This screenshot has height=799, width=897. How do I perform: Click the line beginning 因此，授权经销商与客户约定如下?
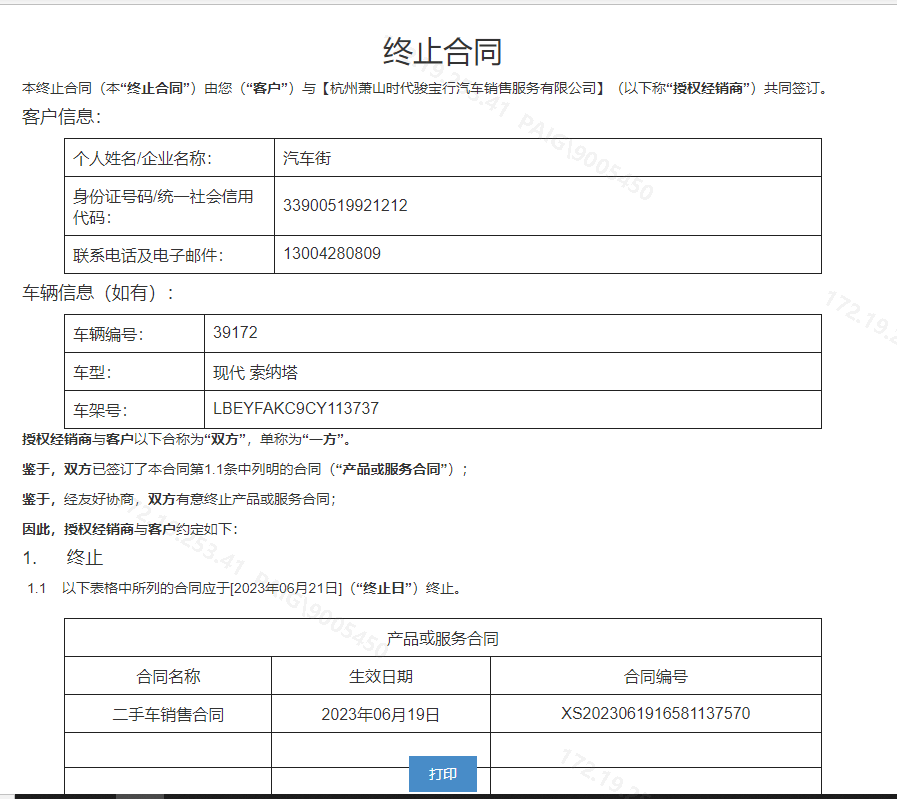pos(130,529)
